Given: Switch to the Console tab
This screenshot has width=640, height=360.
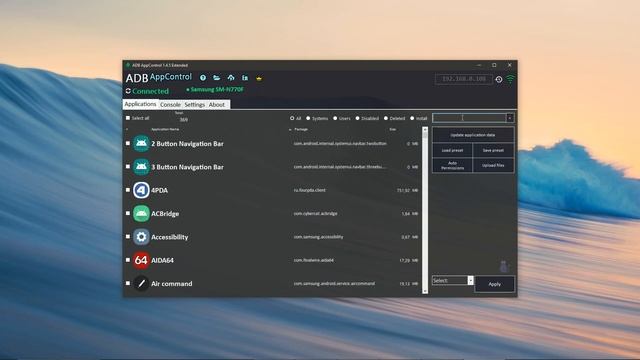Looking at the screenshot, I should (170, 105).
